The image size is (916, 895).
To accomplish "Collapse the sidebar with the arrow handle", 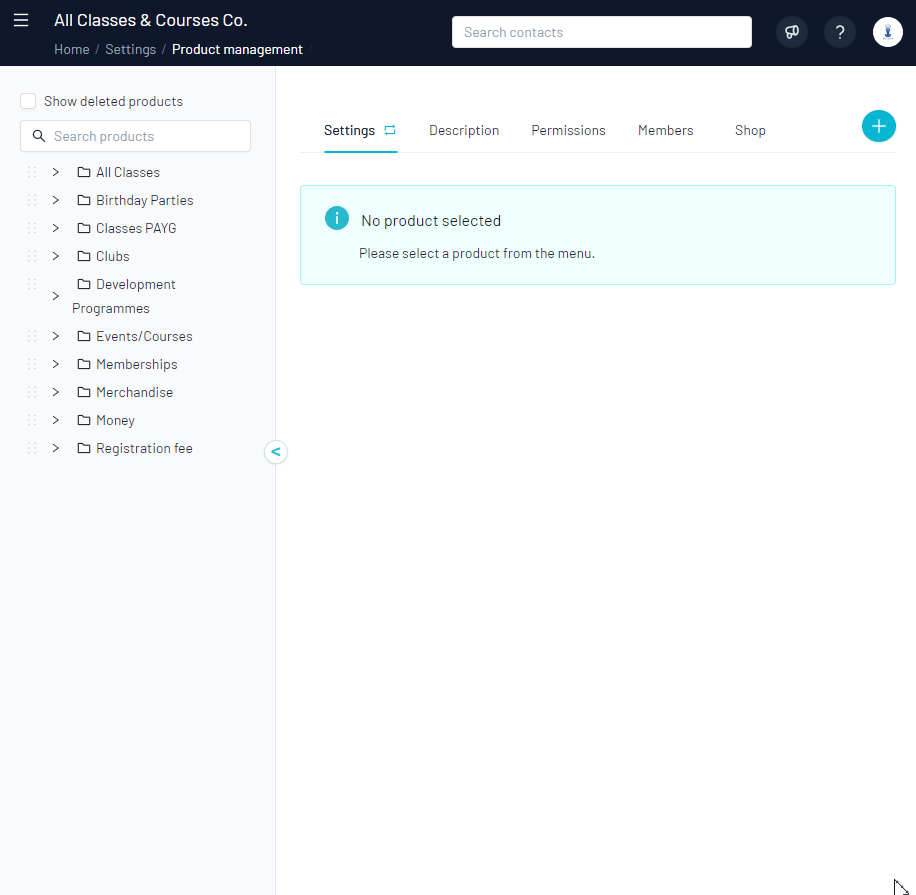I will (x=276, y=452).
